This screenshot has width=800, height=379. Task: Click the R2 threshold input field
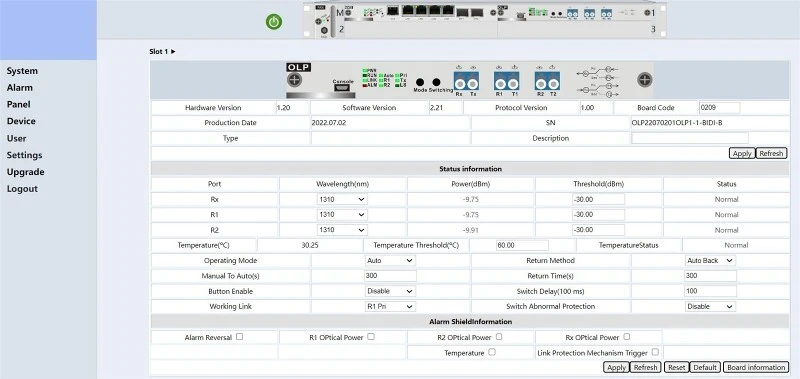point(598,230)
